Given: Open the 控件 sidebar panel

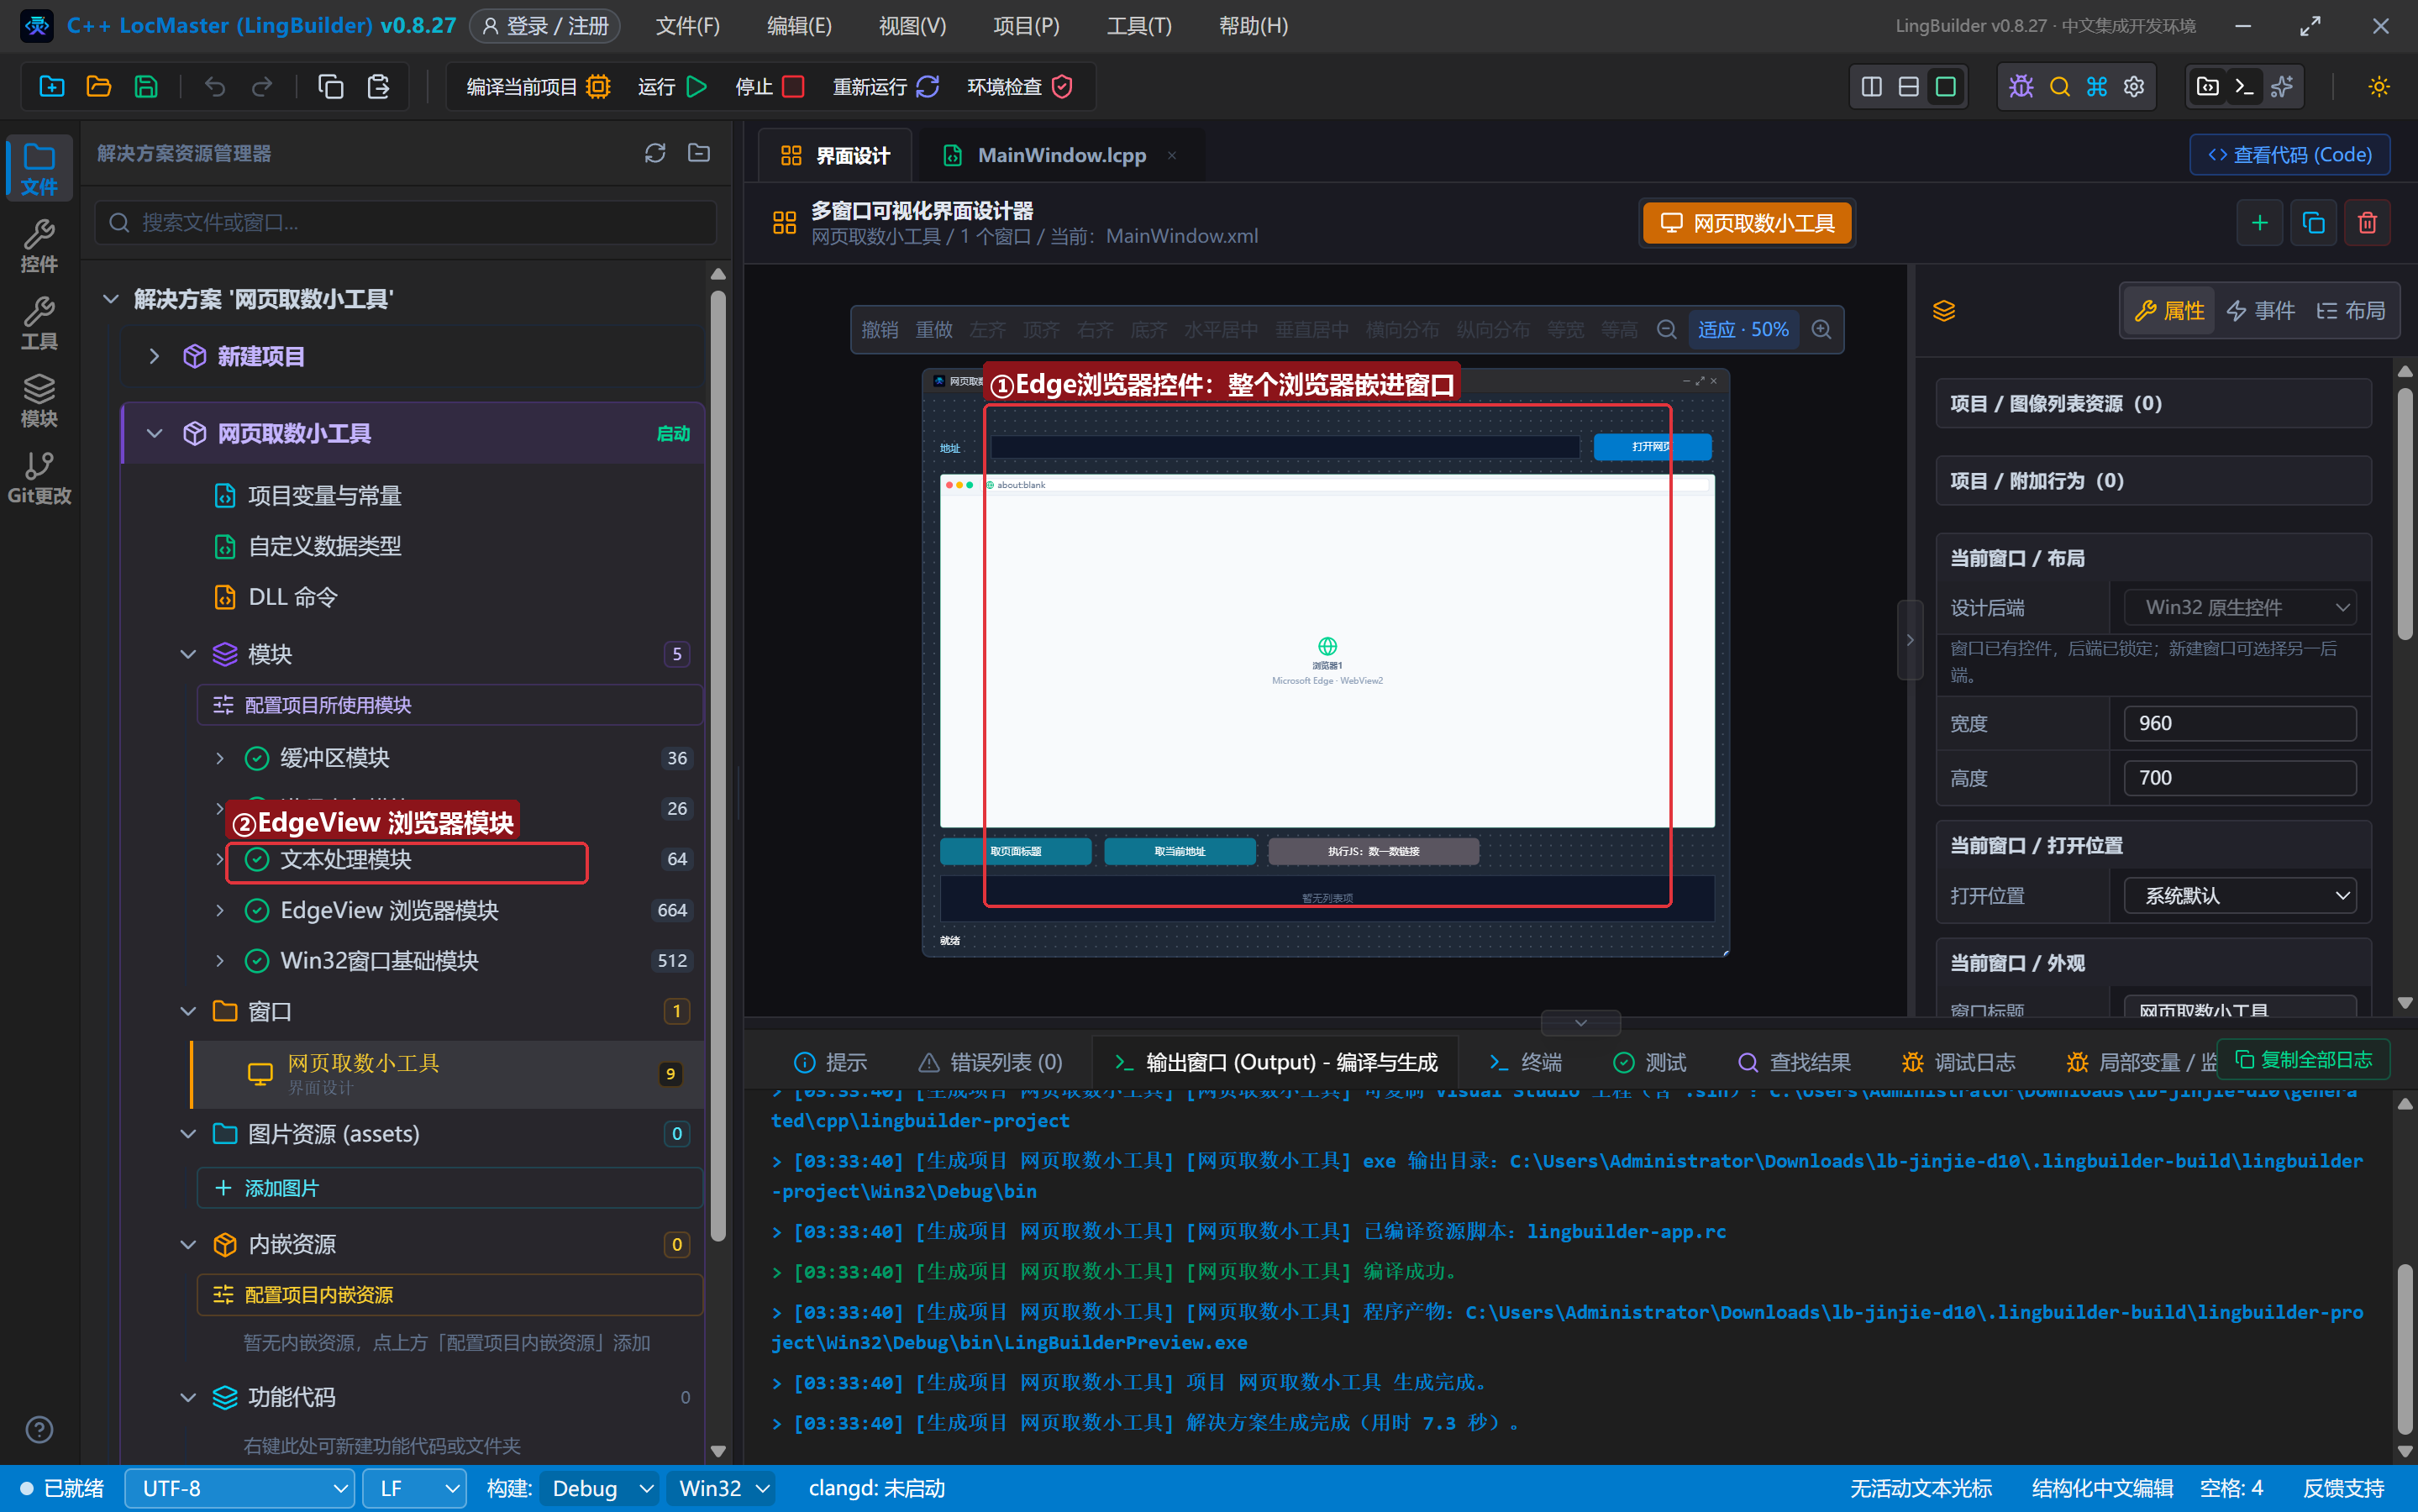Looking at the screenshot, I should pos(39,246).
